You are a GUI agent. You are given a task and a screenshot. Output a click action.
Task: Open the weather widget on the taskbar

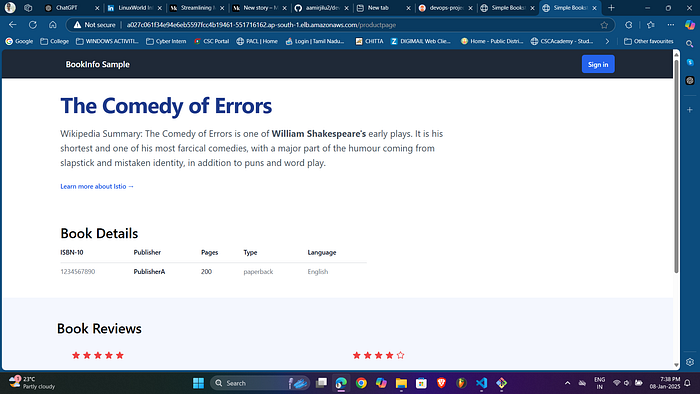[31, 382]
